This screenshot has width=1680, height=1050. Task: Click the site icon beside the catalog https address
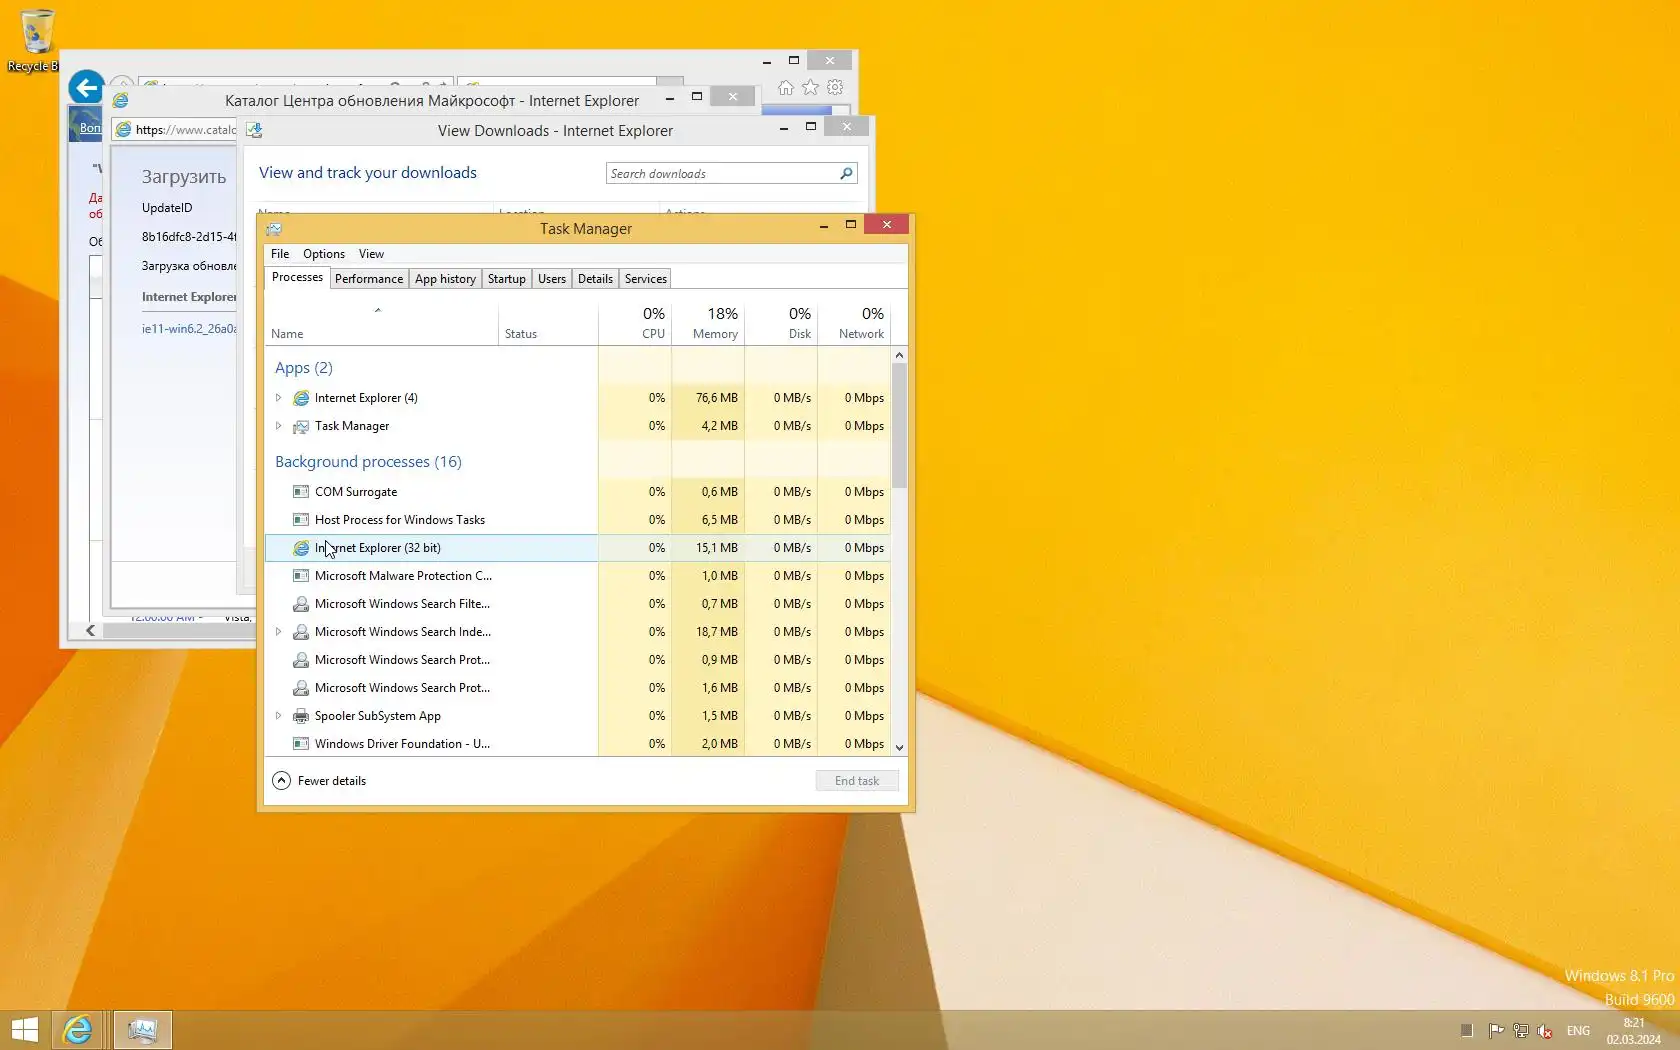(124, 129)
